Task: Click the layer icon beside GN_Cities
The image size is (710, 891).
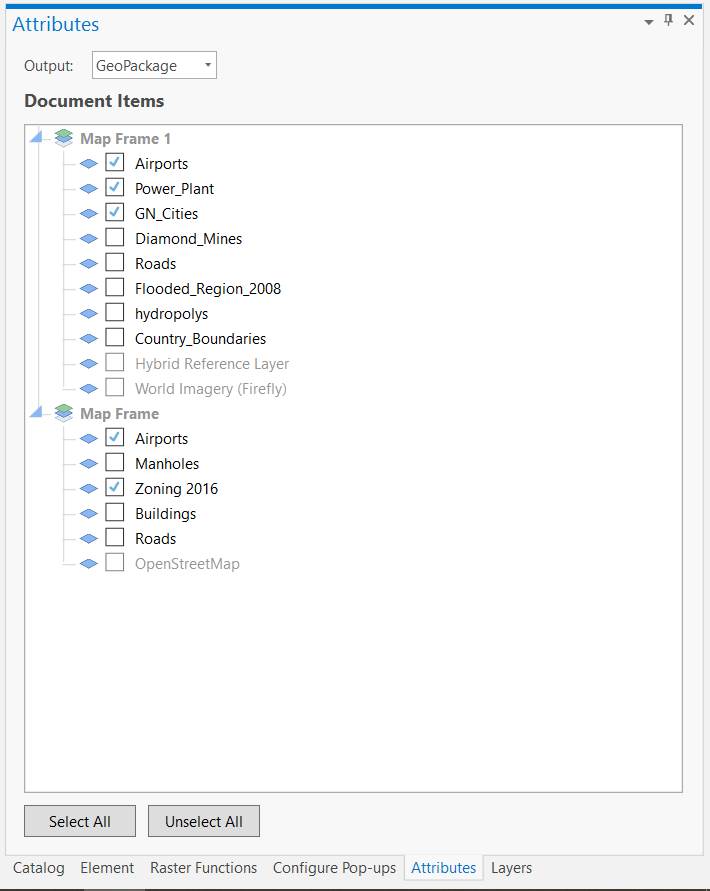Action: click(x=89, y=214)
